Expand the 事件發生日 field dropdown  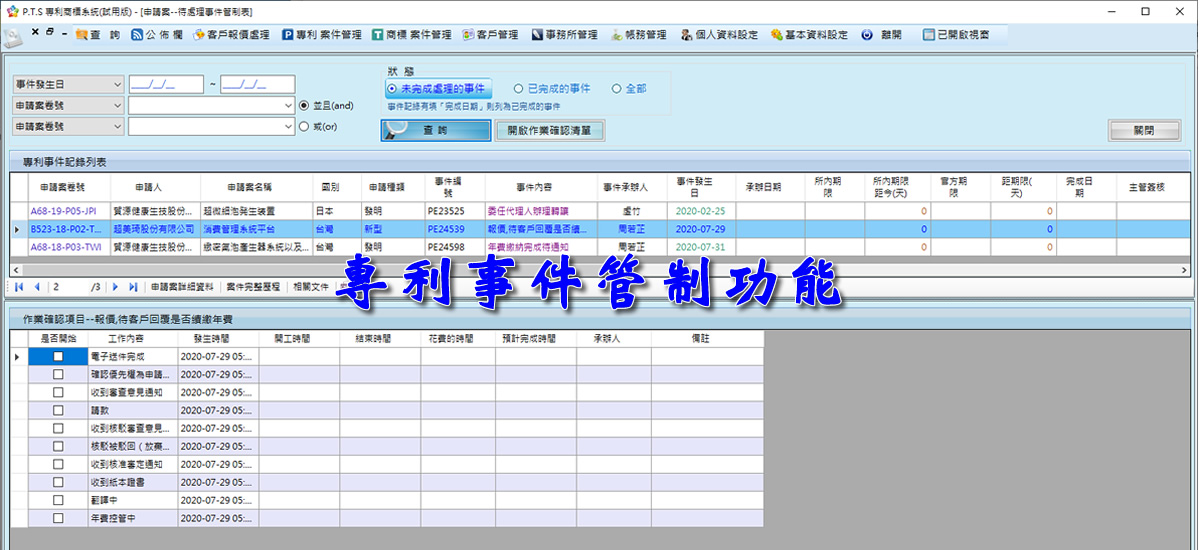118,84
